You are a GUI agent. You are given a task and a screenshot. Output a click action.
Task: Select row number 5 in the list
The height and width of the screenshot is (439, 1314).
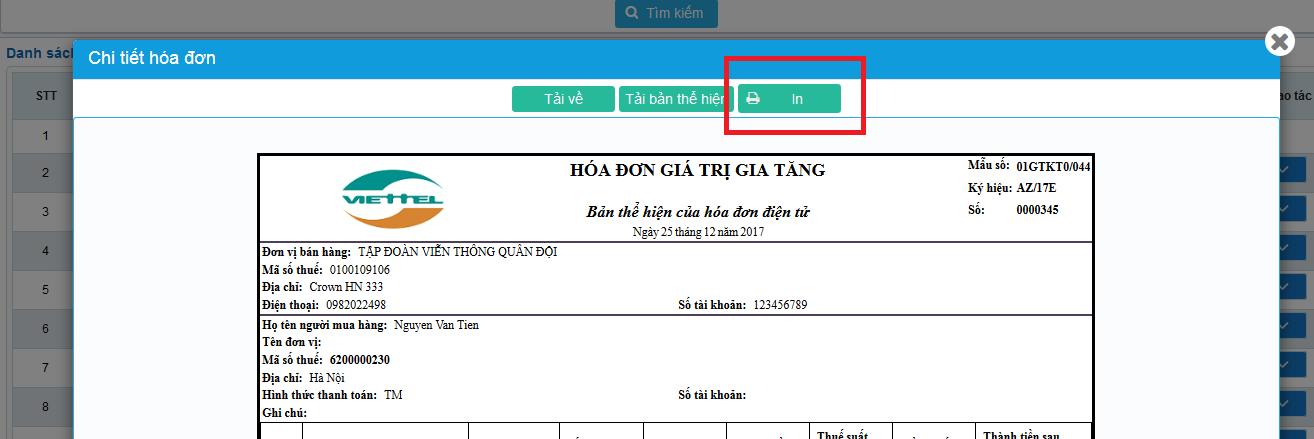coord(46,289)
